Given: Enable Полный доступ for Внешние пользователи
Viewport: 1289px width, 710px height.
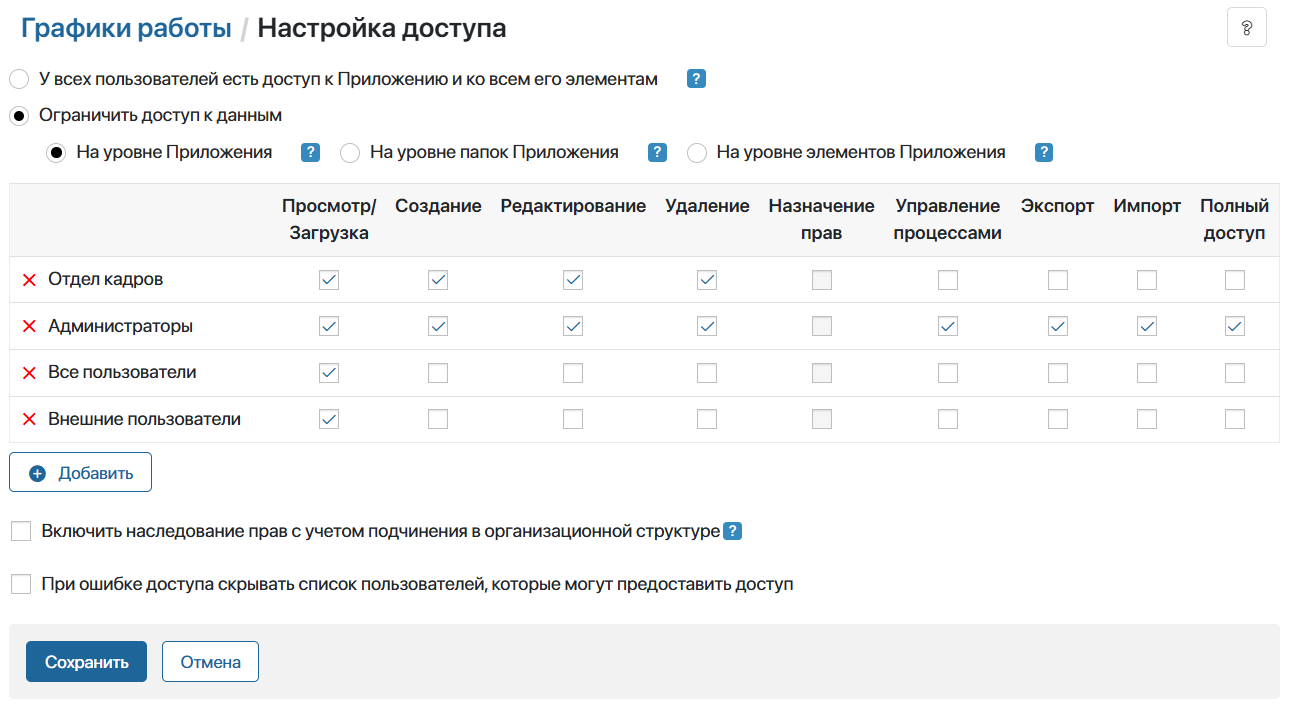Looking at the screenshot, I should [1235, 419].
